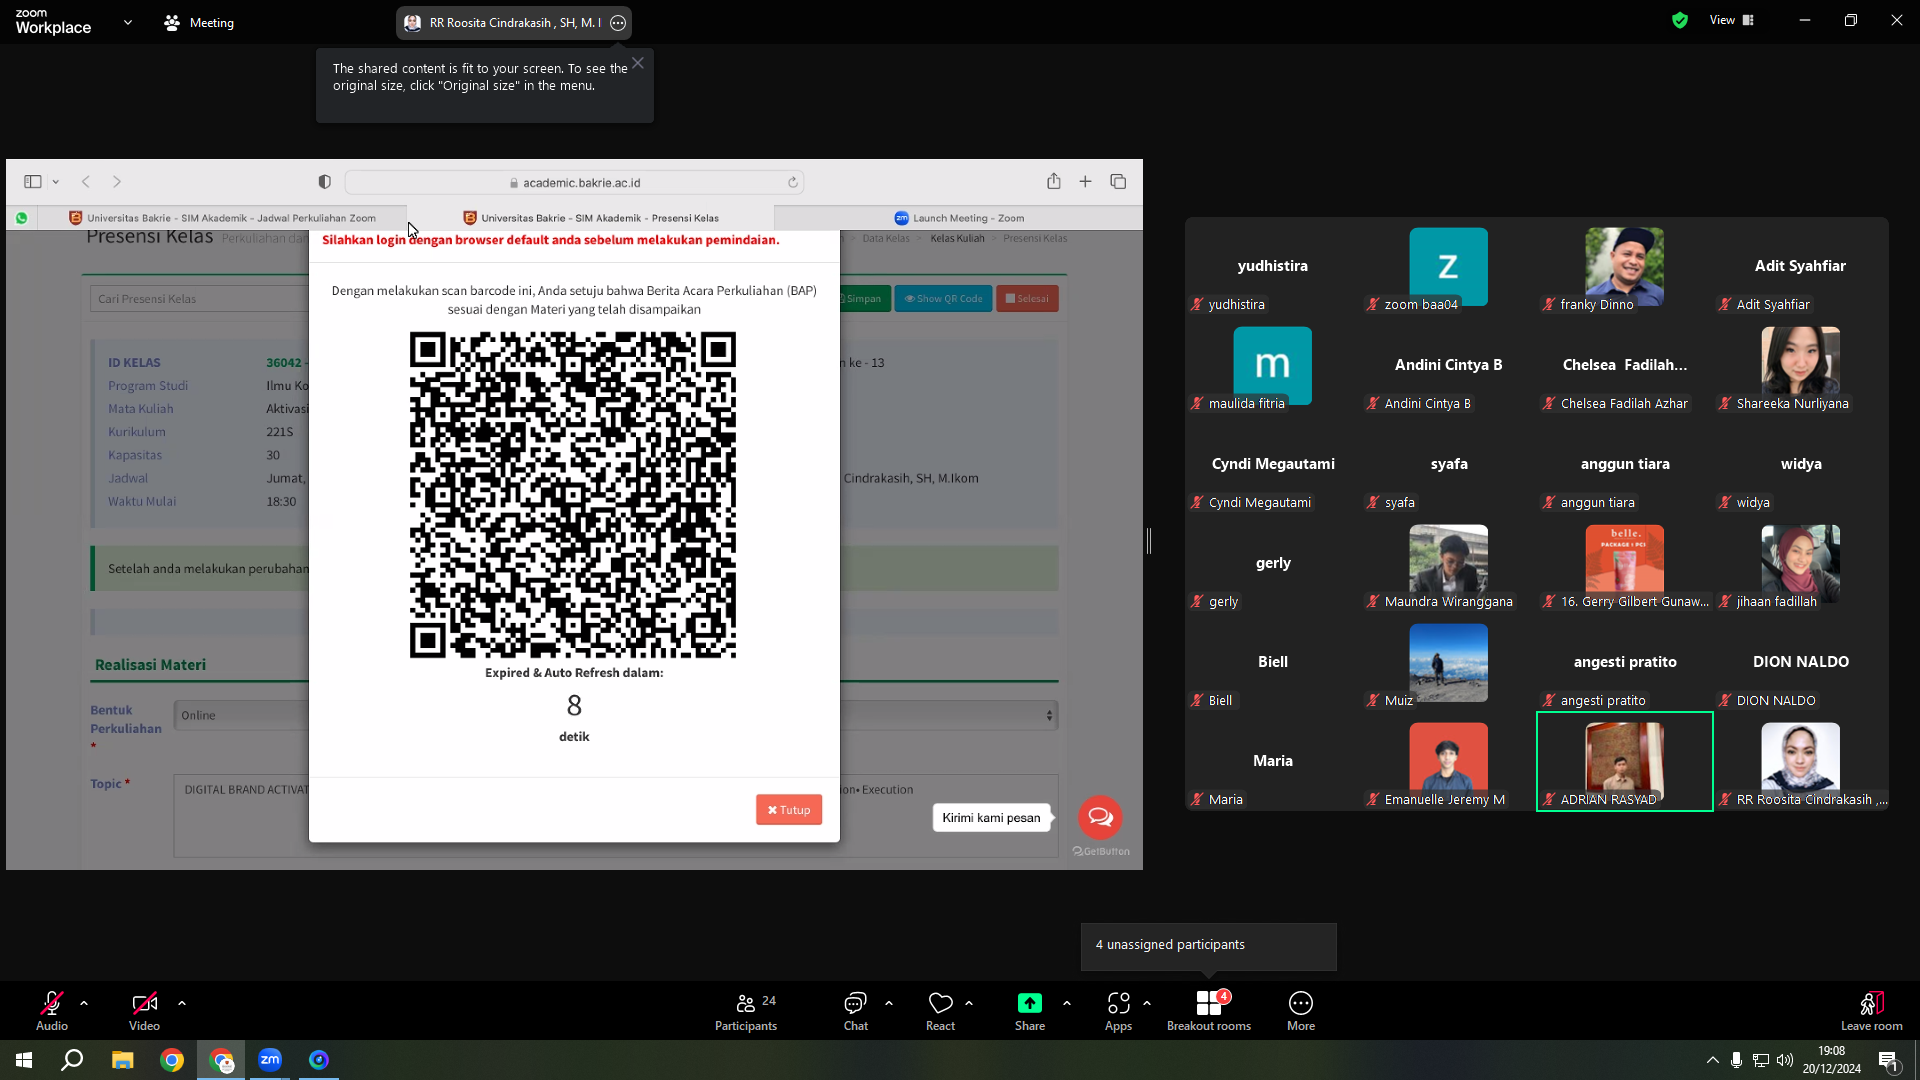The width and height of the screenshot is (1920, 1080).
Task: Click the Selesai button
Action: coord(1027,299)
